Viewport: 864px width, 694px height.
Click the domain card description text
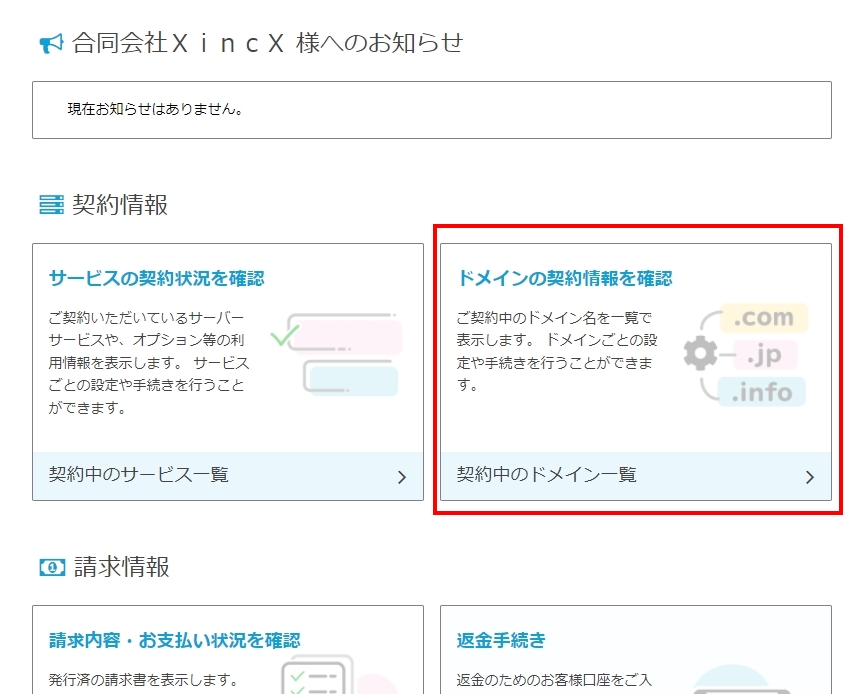(557, 351)
